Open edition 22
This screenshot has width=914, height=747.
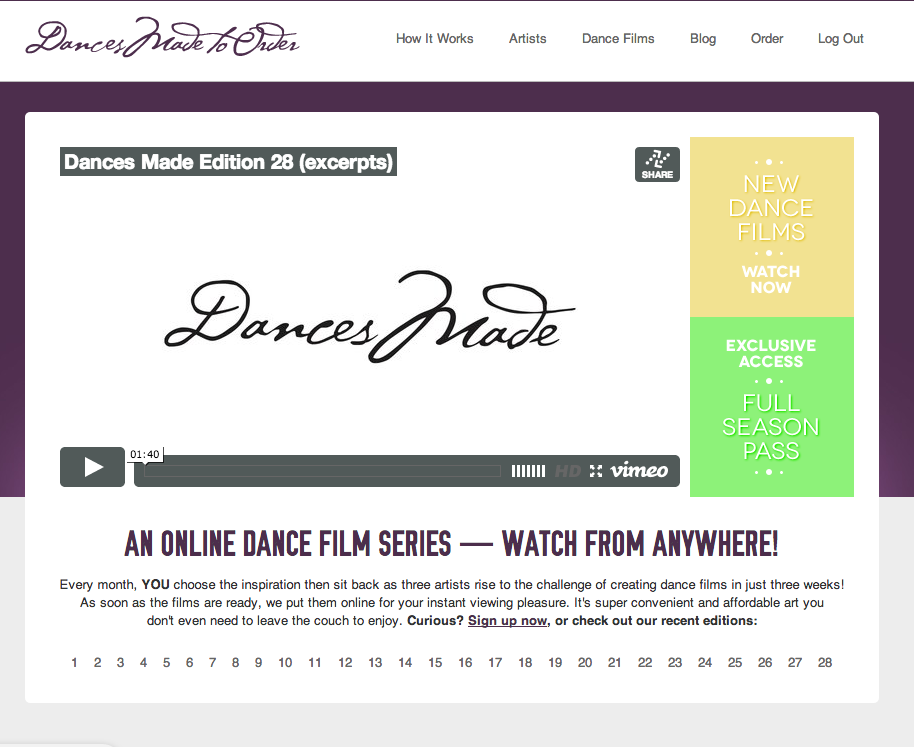(x=645, y=663)
